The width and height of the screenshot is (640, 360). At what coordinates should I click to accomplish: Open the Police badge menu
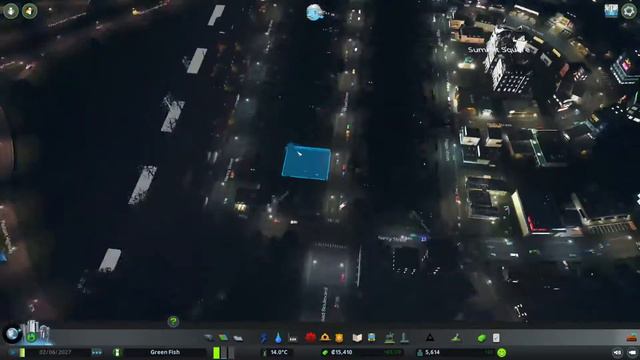[x=339, y=338]
